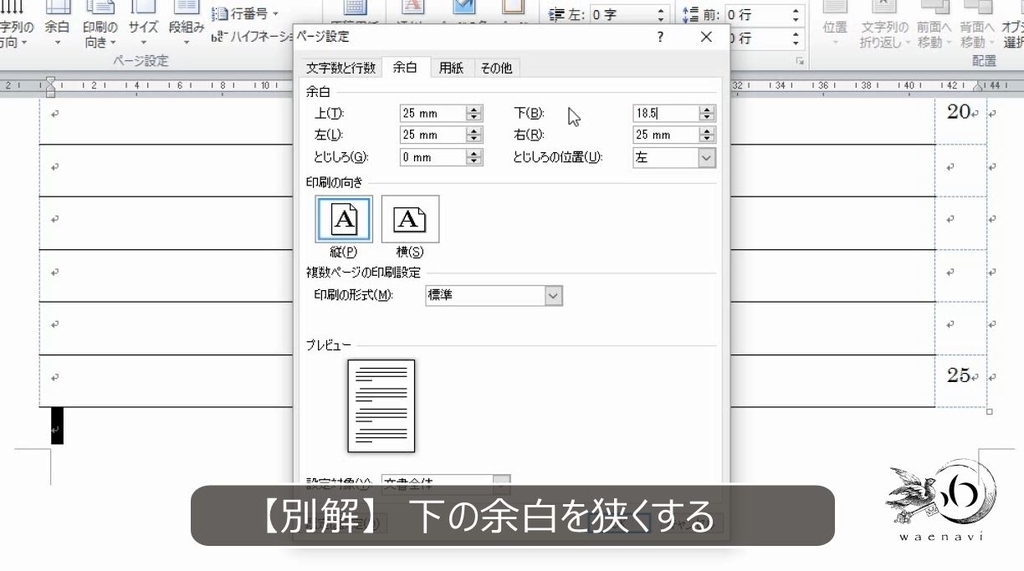This screenshot has height=571, width=1024.
Task: Click the とじしろ(G) gutter input field
Action: pos(434,157)
